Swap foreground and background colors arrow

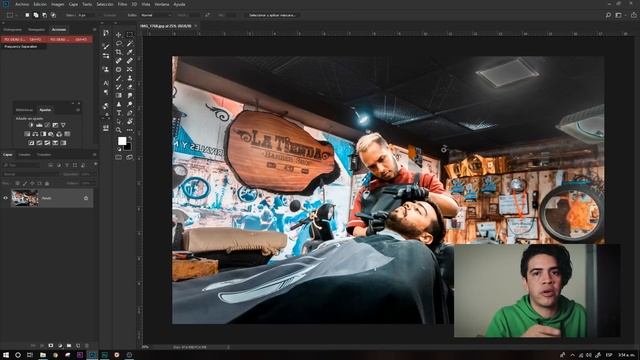130,139
